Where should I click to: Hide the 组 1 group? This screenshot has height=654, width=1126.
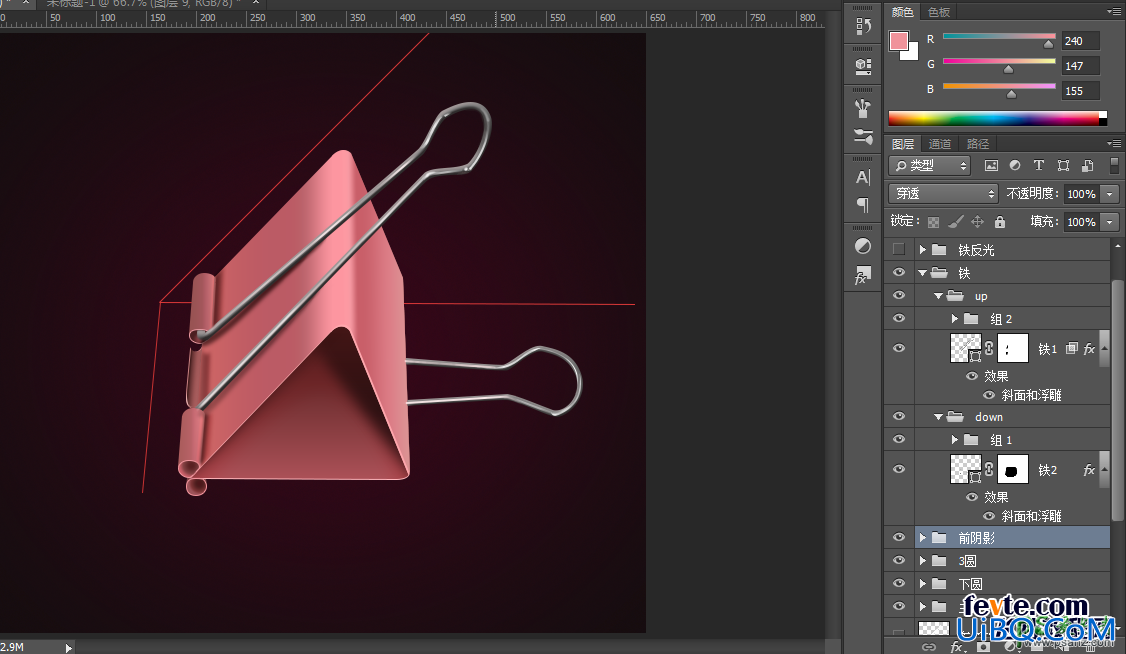click(x=898, y=439)
